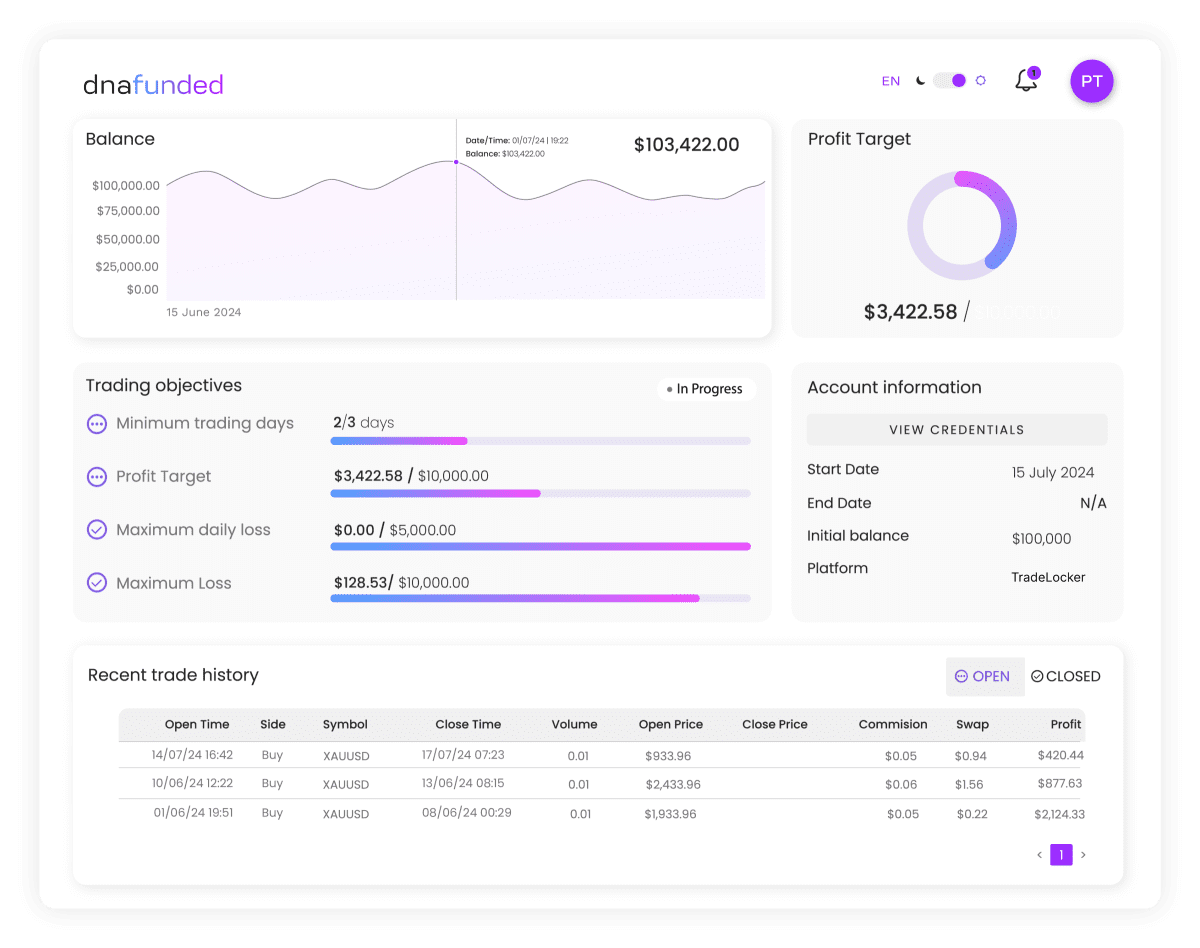This screenshot has height=948, width=1200.
Task: Click the Maximum daily loss checkmark icon
Action: pyautogui.click(x=97, y=530)
